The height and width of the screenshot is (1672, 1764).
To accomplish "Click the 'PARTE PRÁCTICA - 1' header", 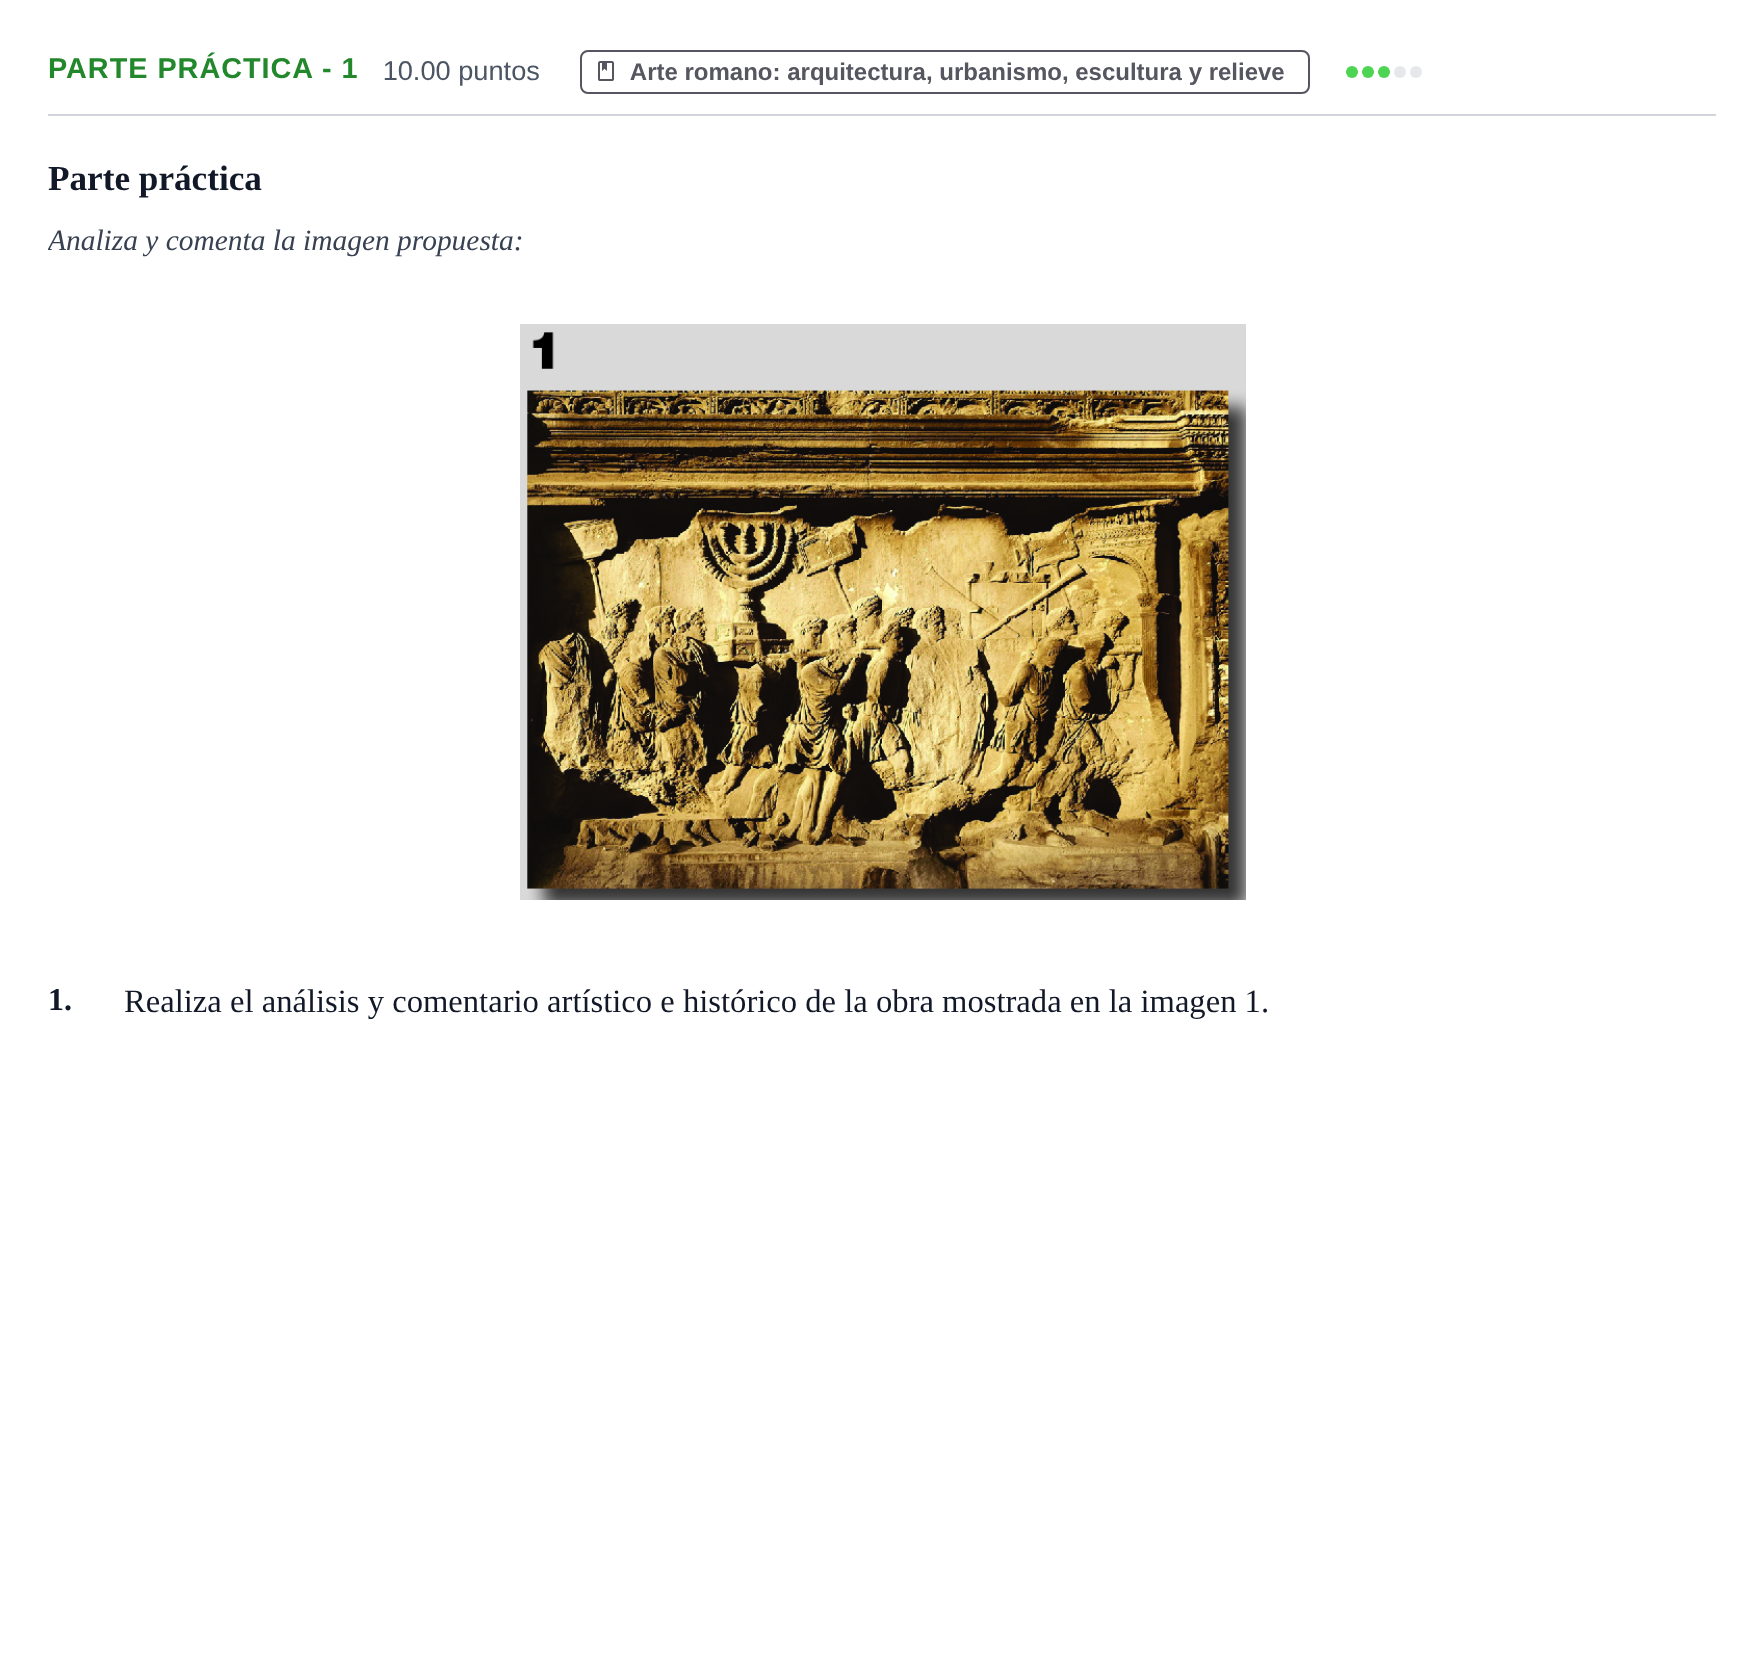I will click(203, 68).
